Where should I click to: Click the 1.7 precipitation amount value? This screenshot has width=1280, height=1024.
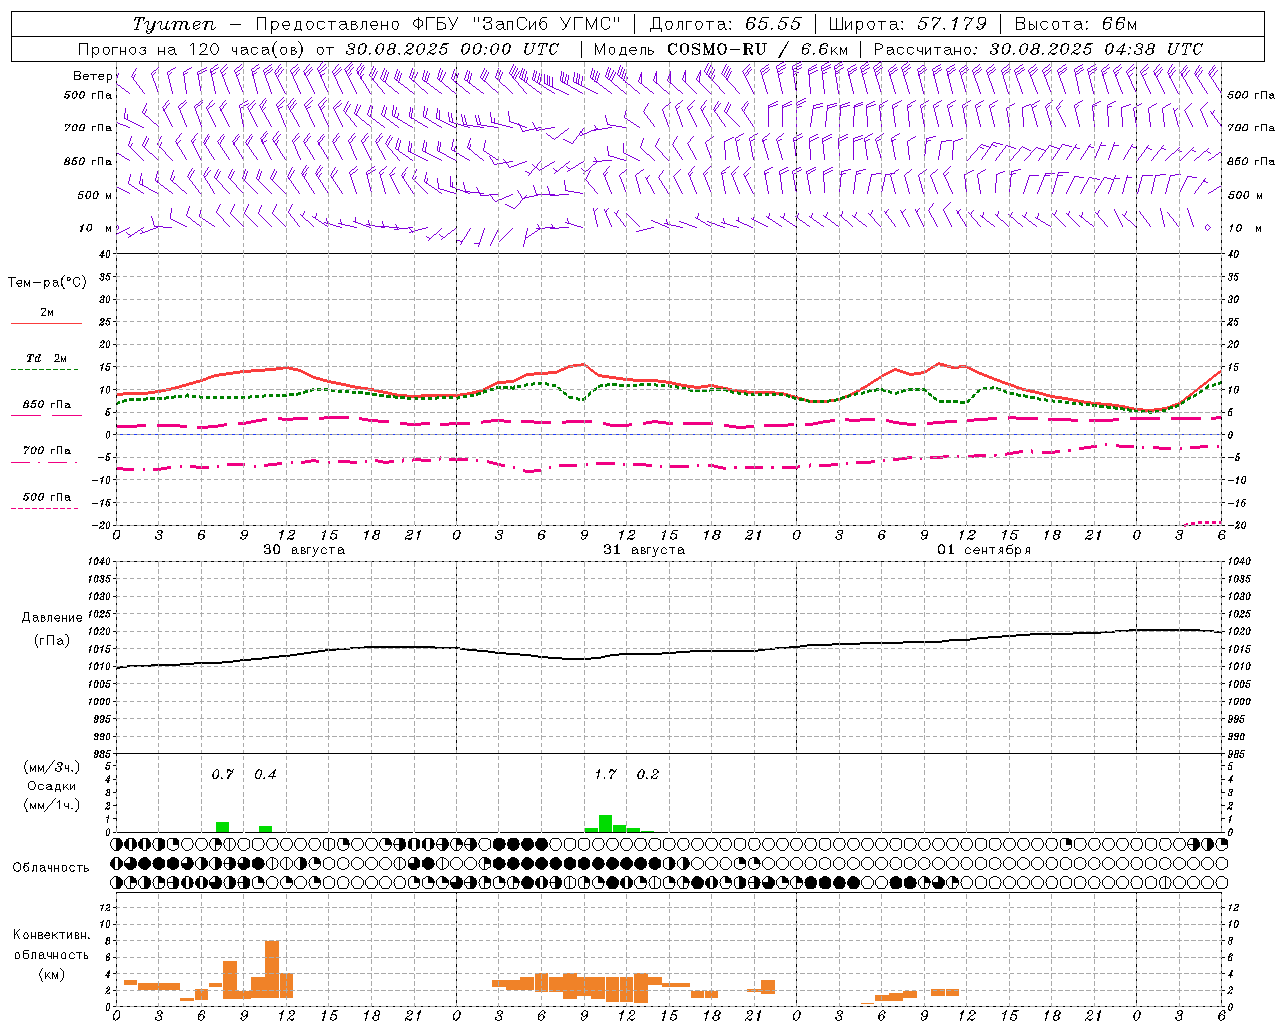point(605,774)
